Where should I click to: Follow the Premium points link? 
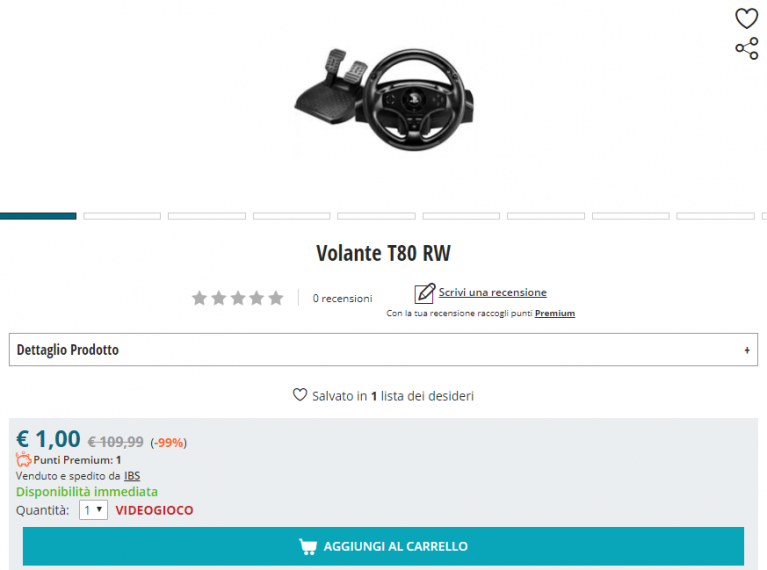555,313
